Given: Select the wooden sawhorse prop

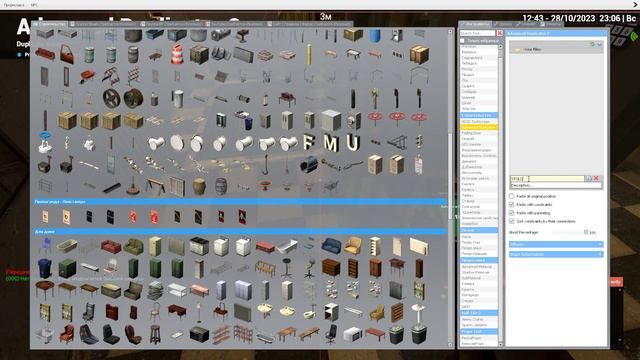Looking at the screenshot, I should (x=155, y=187).
